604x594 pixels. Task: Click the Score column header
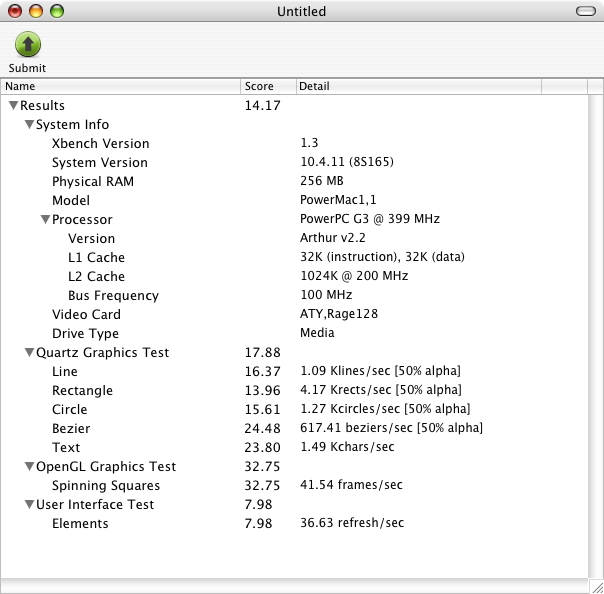coord(268,87)
